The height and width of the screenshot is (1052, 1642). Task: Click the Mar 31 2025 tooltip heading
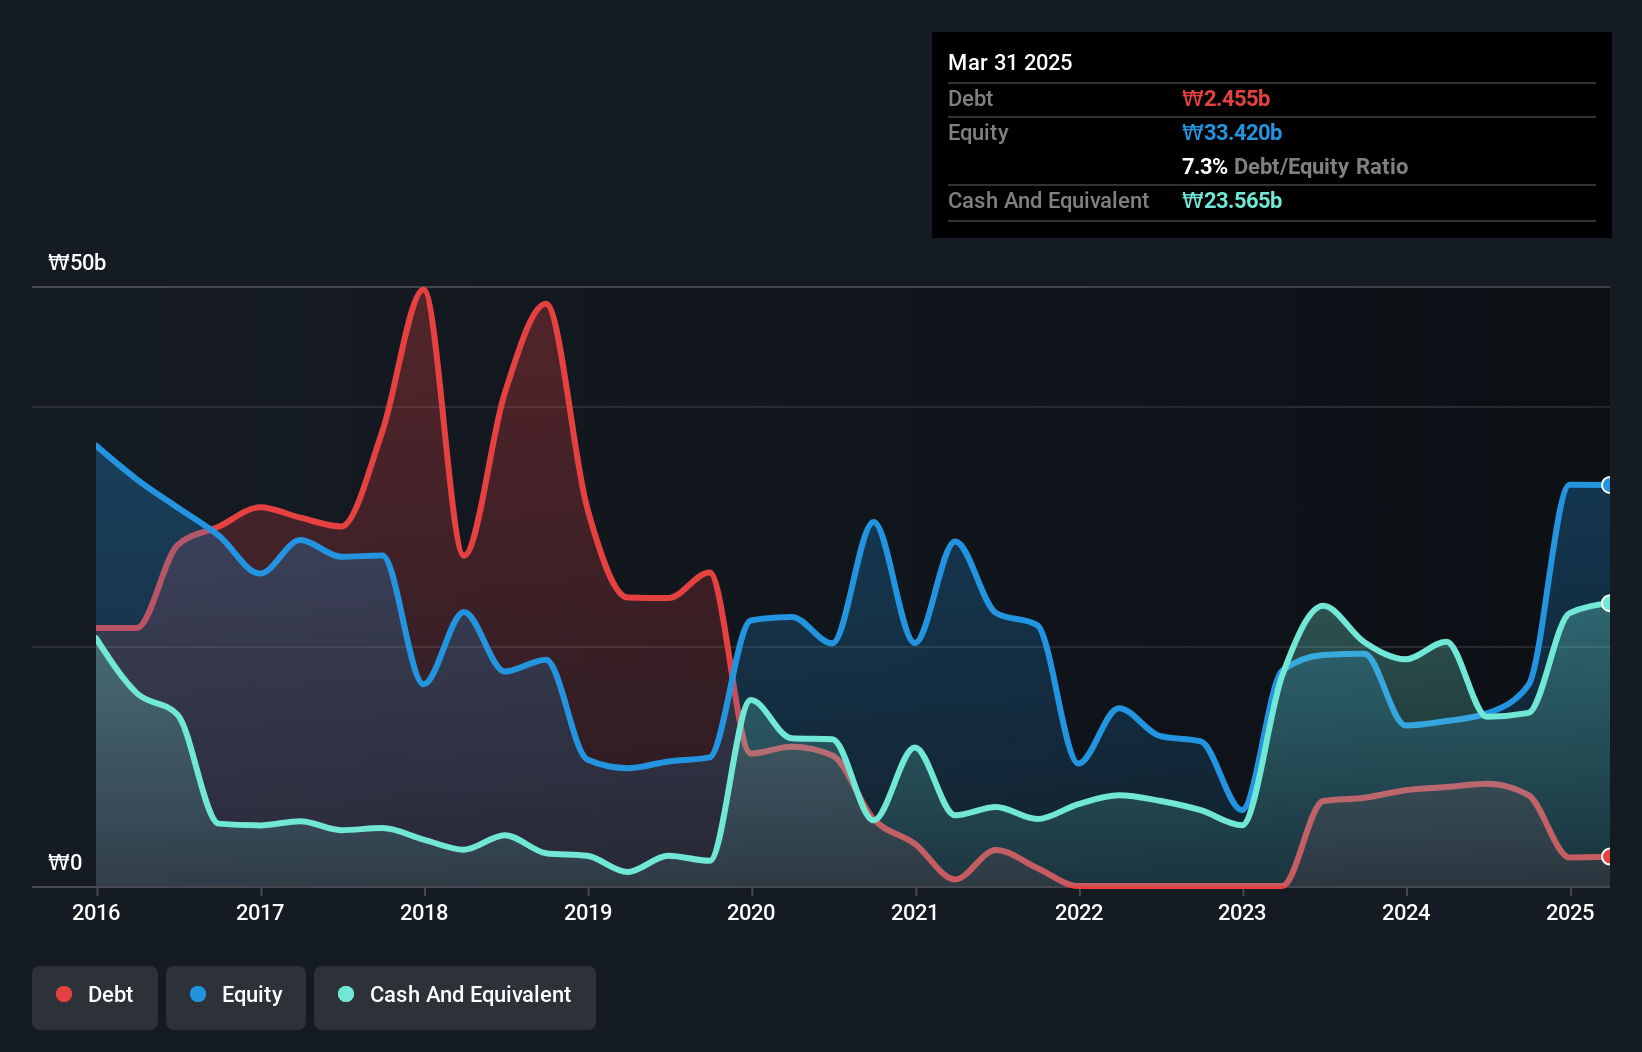1010,62
